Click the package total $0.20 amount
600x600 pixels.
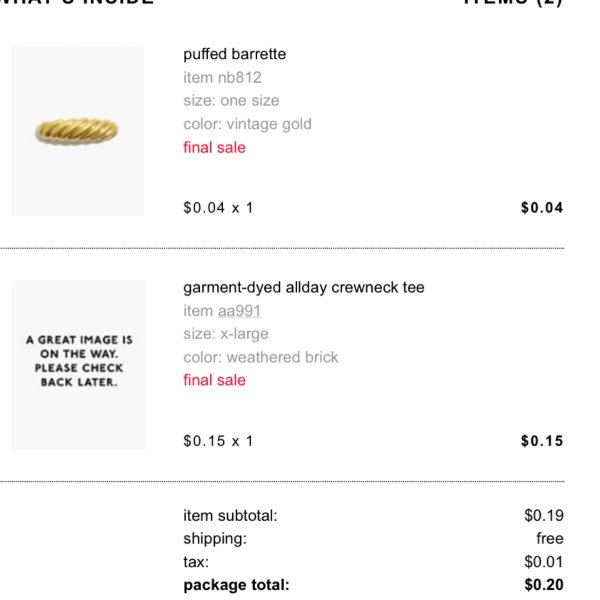pyautogui.click(x=544, y=585)
